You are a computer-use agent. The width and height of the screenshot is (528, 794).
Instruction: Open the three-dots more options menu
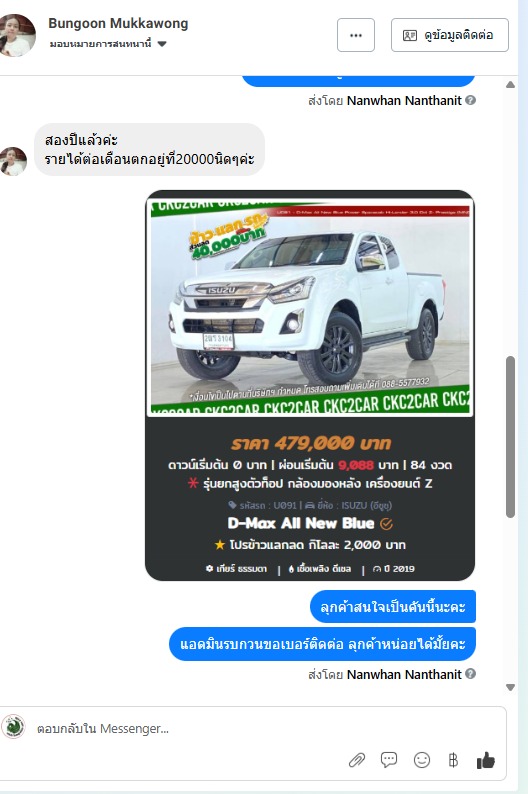pos(356,35)
